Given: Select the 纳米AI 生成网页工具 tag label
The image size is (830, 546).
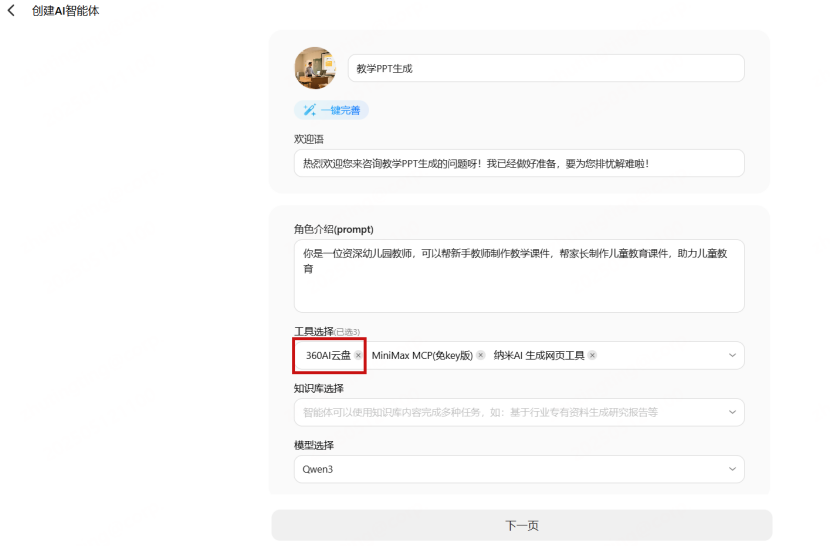Looking at the screenshot, I should point(538,355).
